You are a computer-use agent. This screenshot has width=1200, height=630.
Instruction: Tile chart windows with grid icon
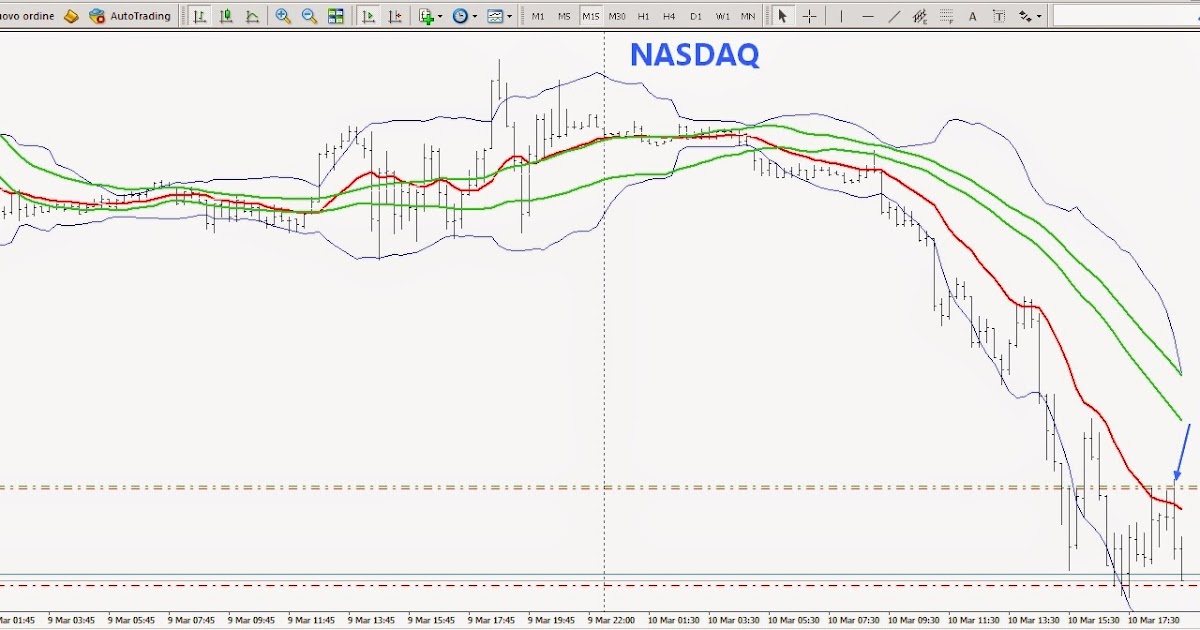pos(336,16)
